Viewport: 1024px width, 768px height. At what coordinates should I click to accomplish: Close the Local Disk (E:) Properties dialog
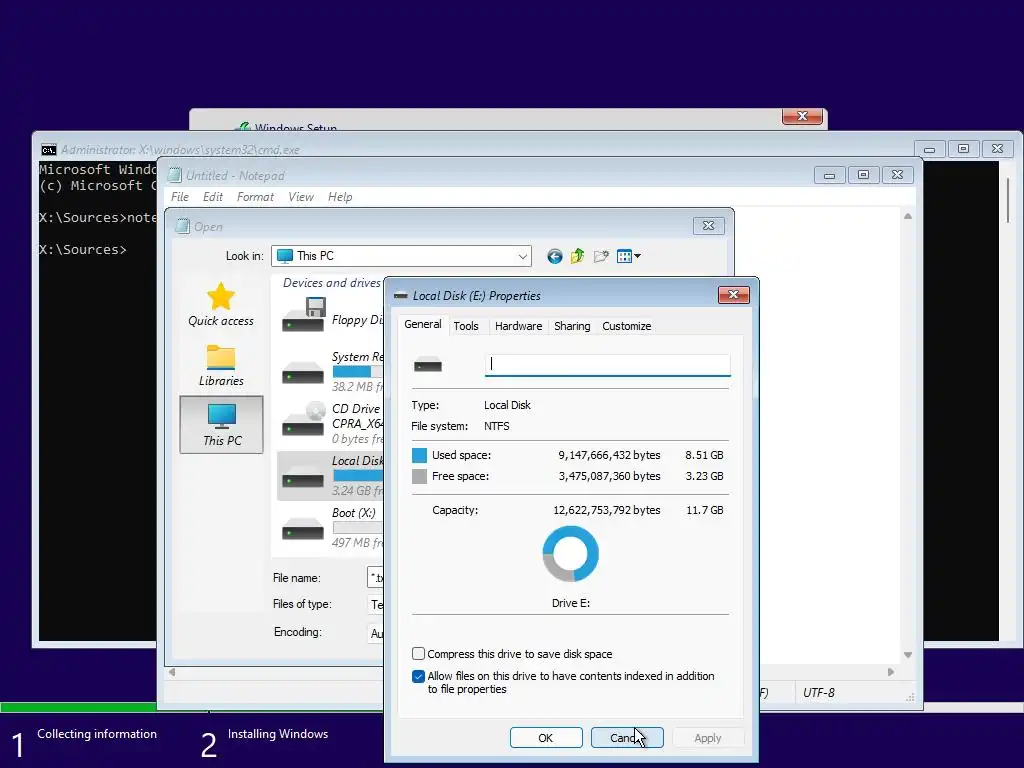733,295
